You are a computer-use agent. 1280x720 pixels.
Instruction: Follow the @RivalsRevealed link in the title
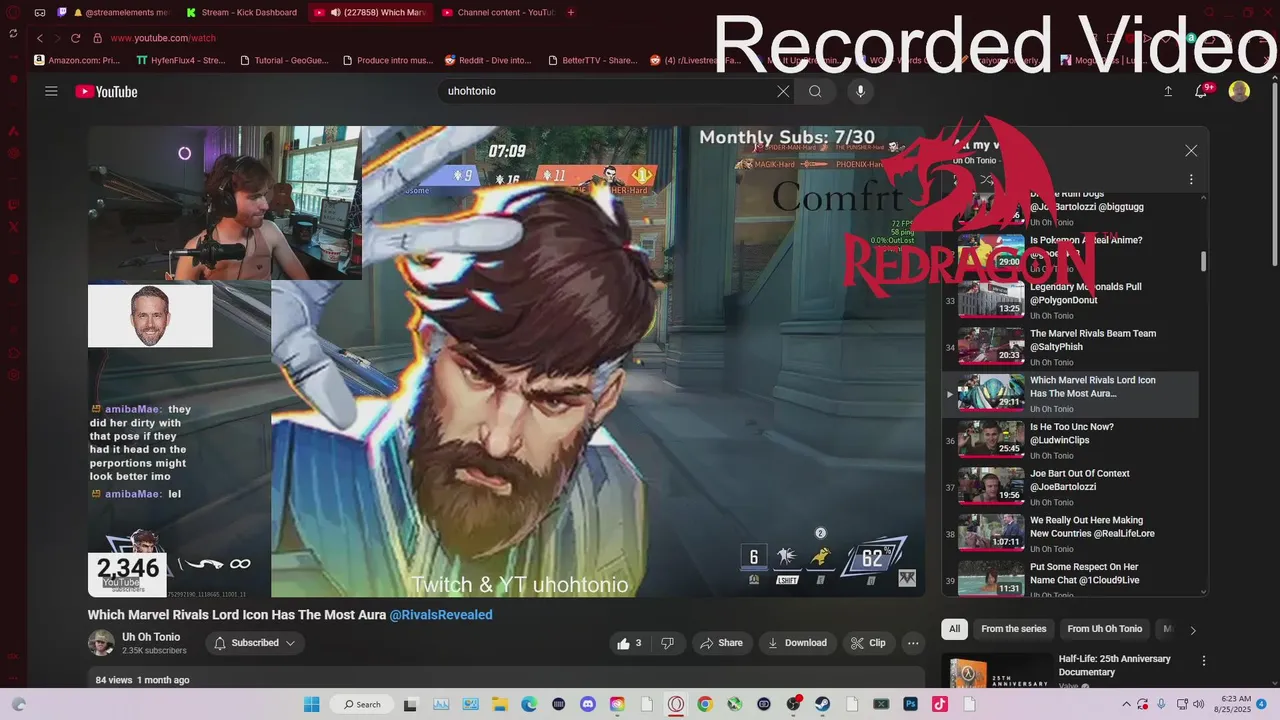pos(441,615)
